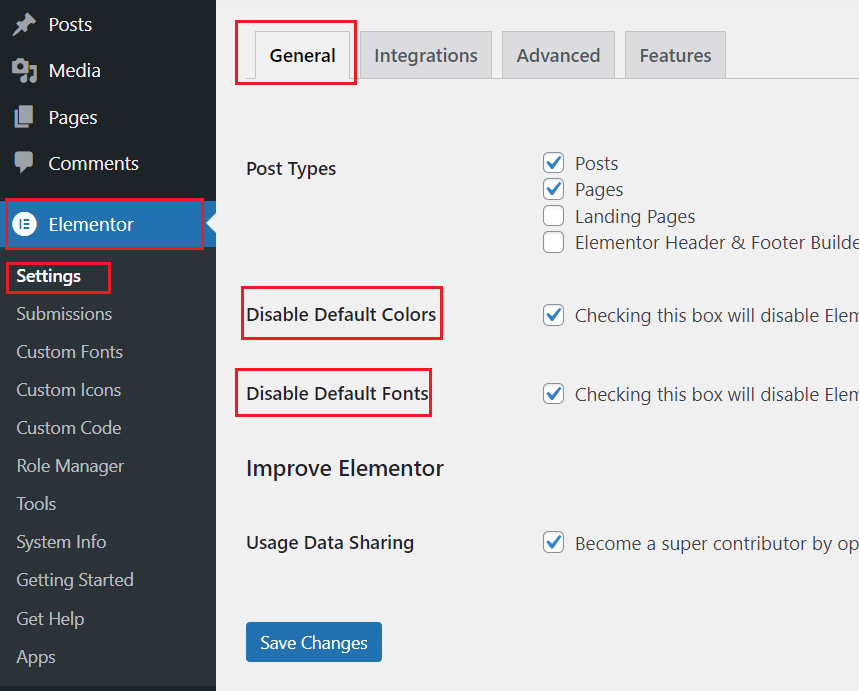Click the Elementor logo icon
Screen dimensions: 859x691
pos(25,224)
